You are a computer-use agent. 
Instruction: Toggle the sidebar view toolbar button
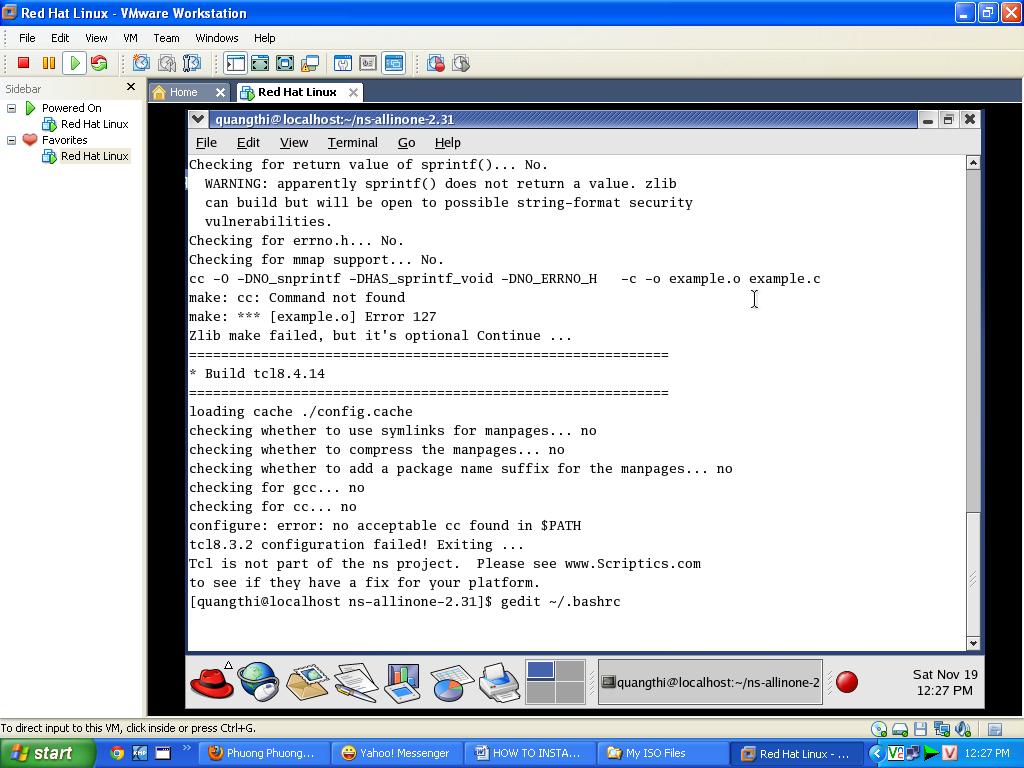(x=235, y=63)
